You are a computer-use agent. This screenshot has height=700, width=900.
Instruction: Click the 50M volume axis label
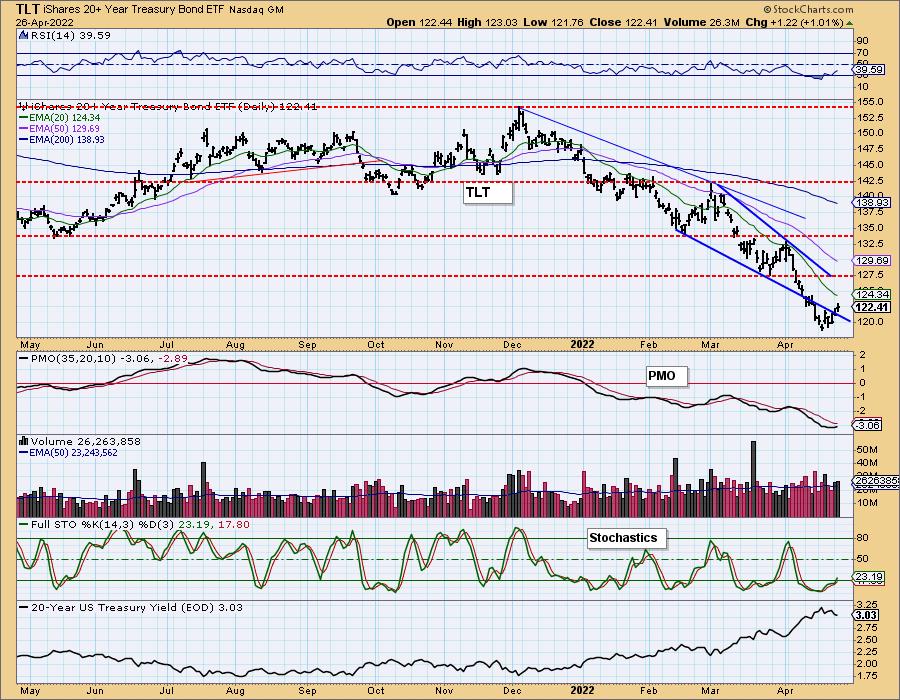tap(867, 449)
